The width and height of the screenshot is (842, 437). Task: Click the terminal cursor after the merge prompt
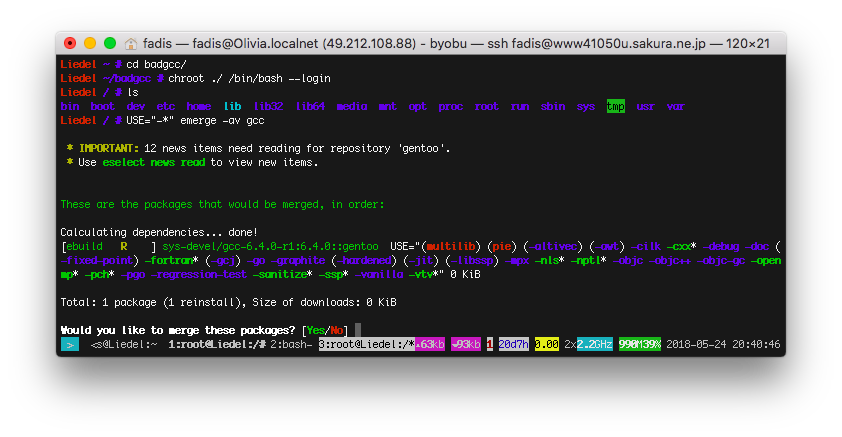coord(358,330)
